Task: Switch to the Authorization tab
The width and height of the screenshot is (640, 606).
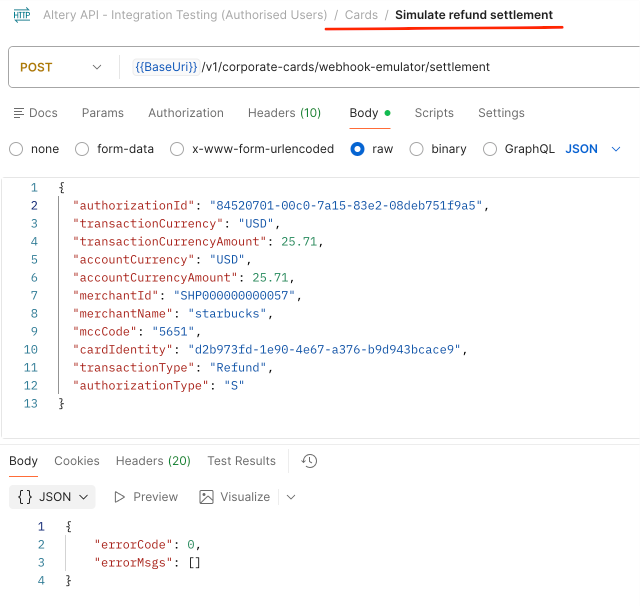Action: pyautogui.click(x=186, y=113)
